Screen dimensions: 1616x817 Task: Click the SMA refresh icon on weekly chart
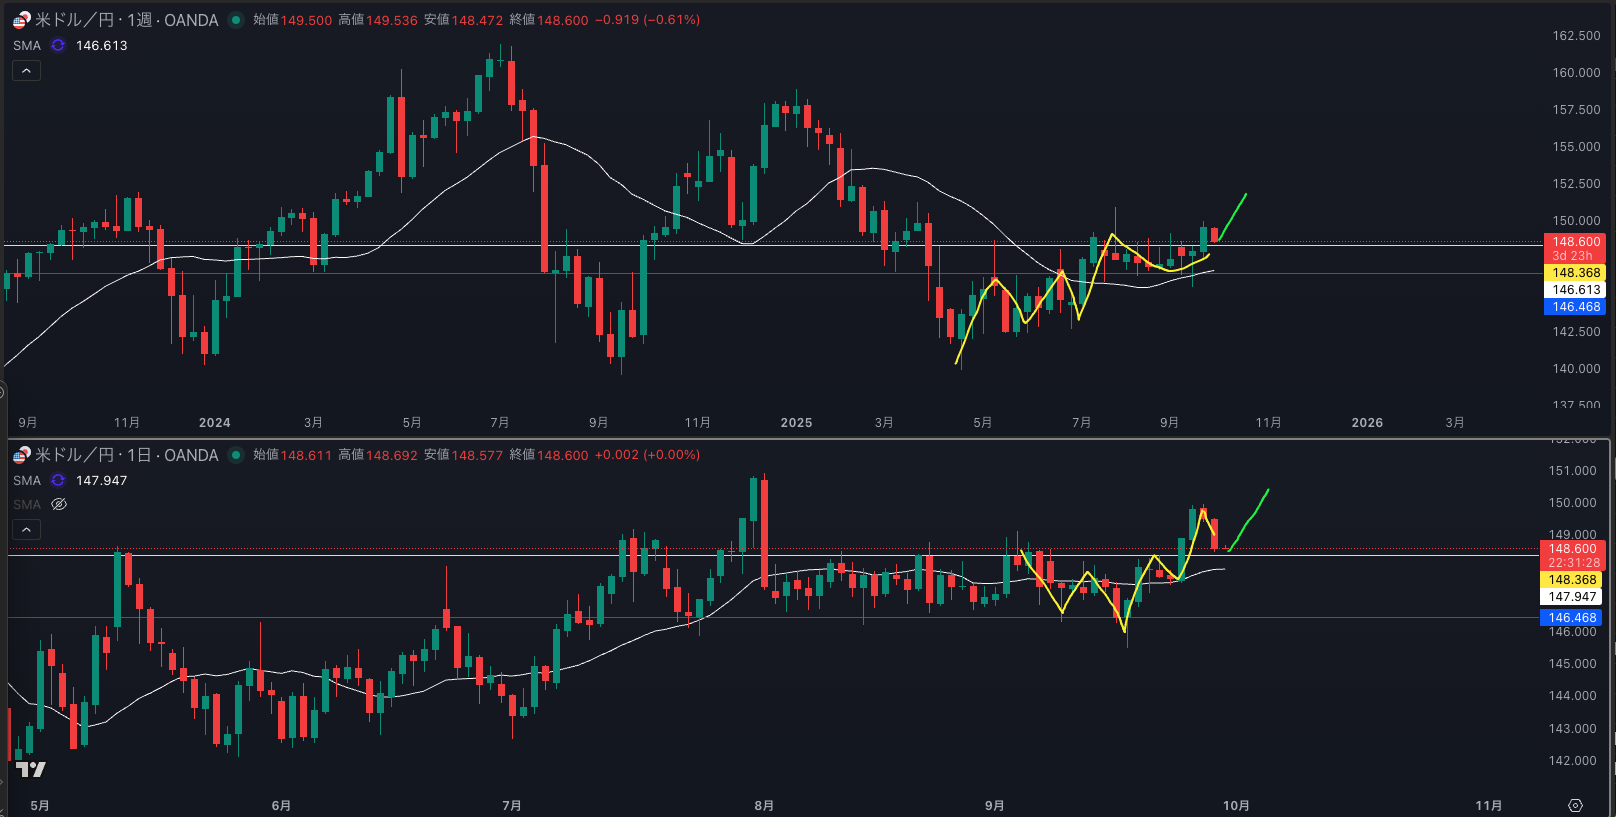click(x=58, y=46)
